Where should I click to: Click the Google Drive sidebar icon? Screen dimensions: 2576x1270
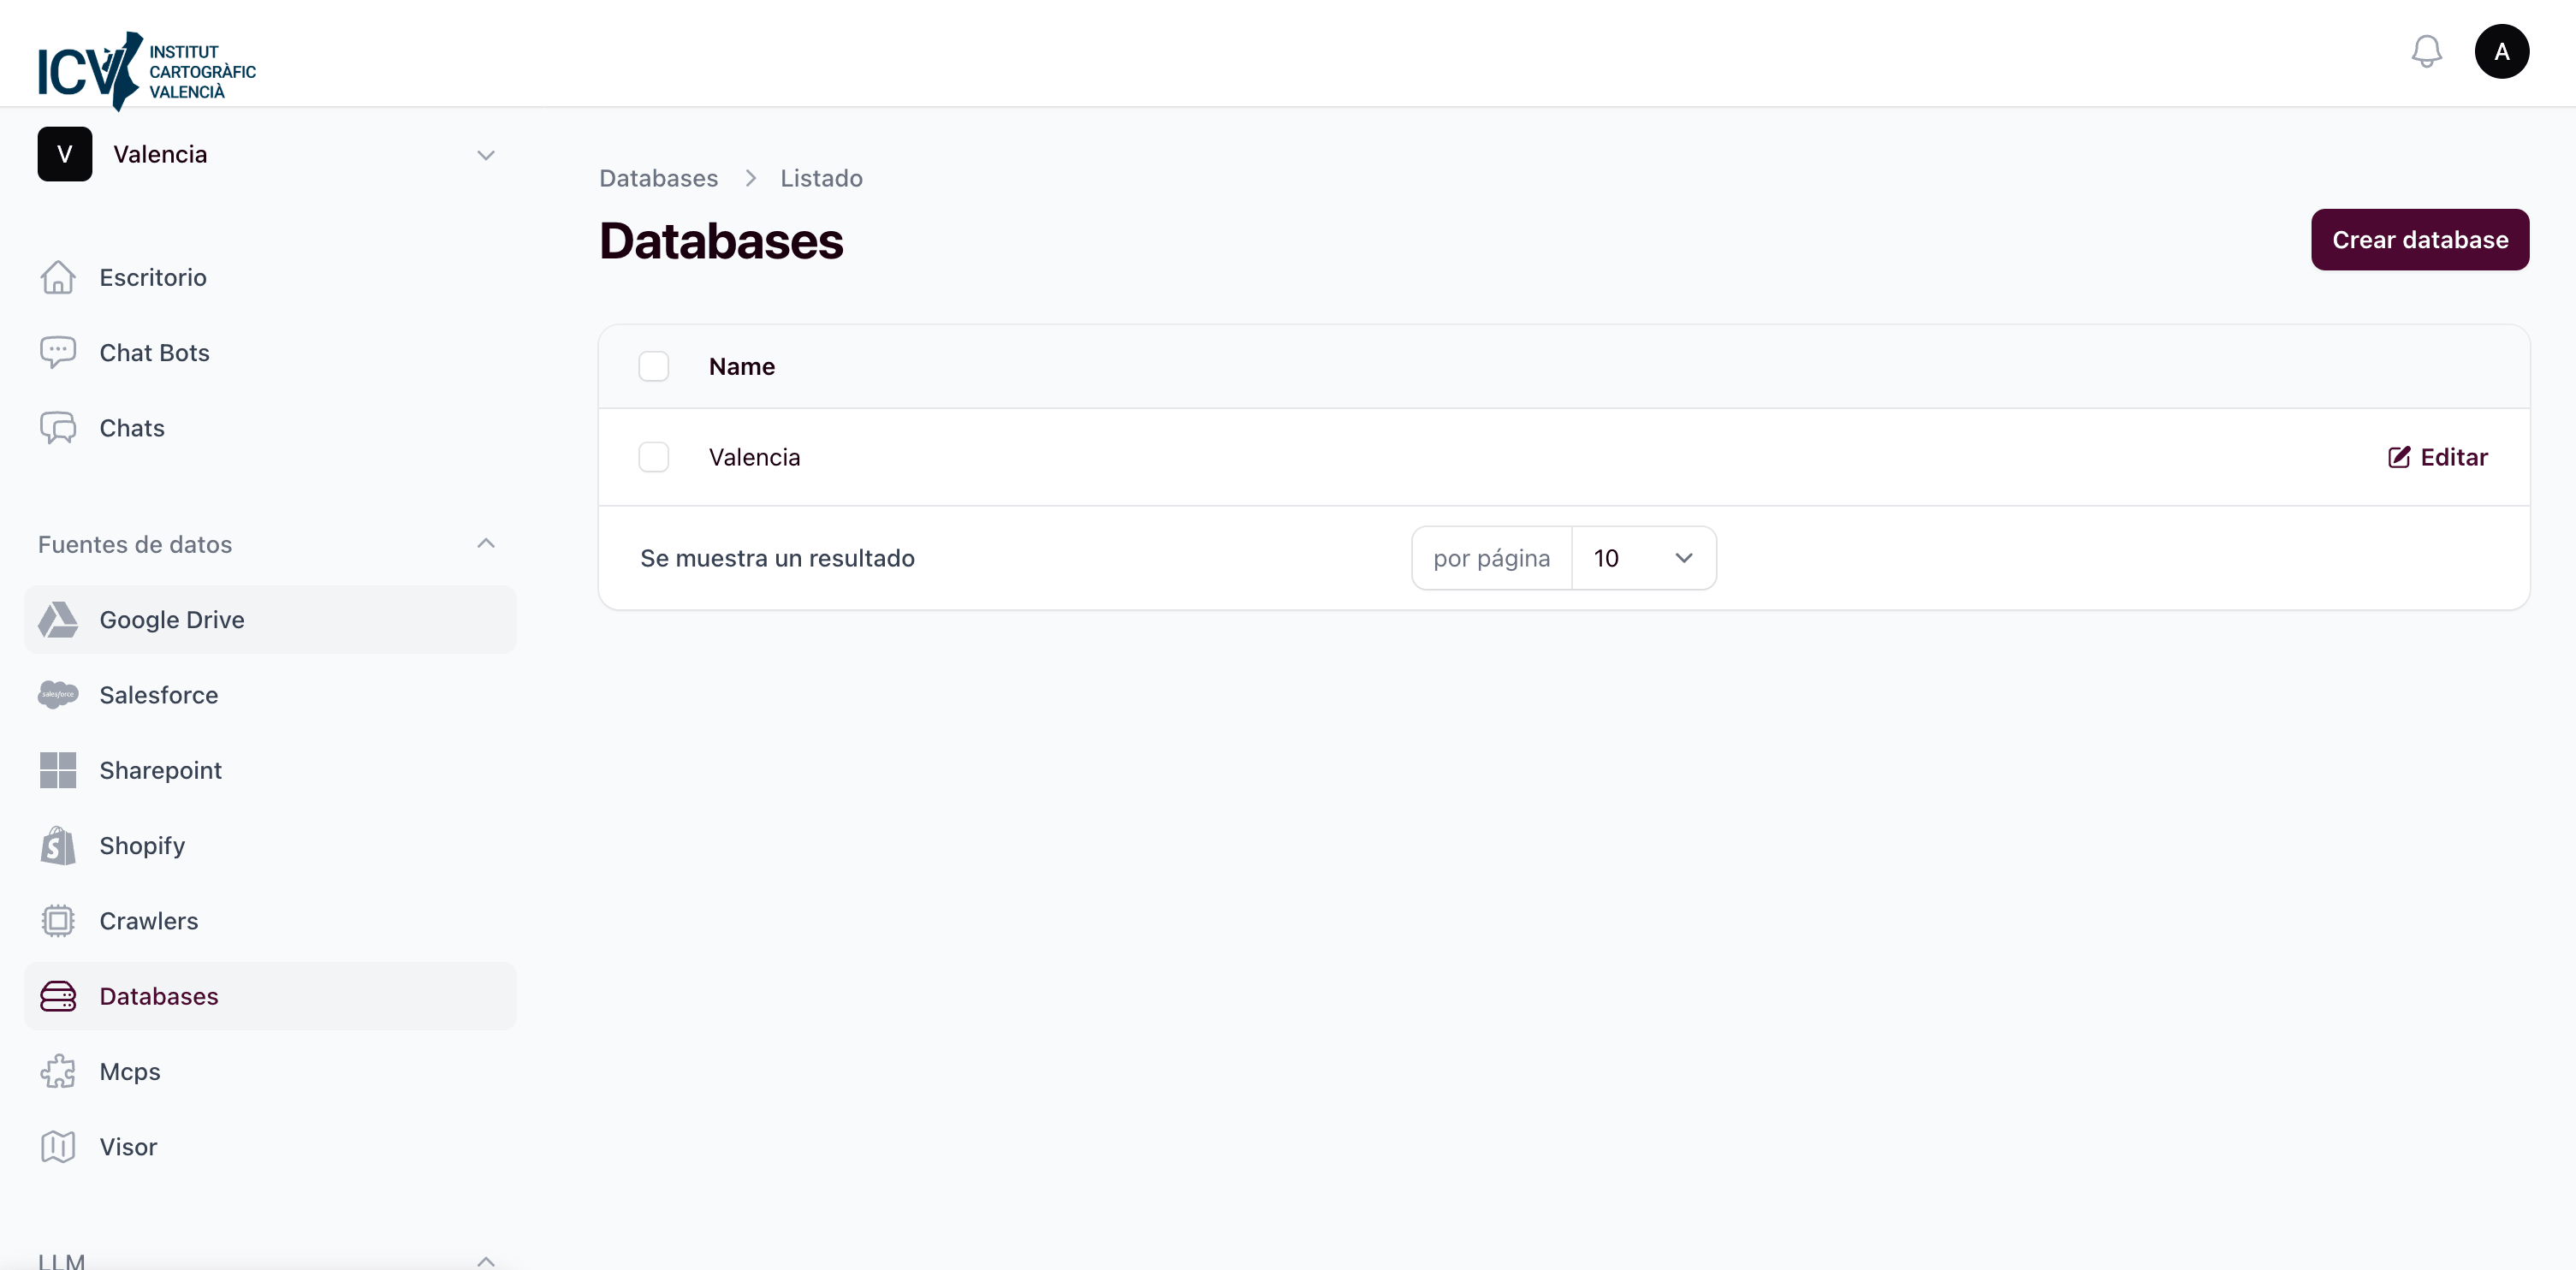[x=58, y=620]
